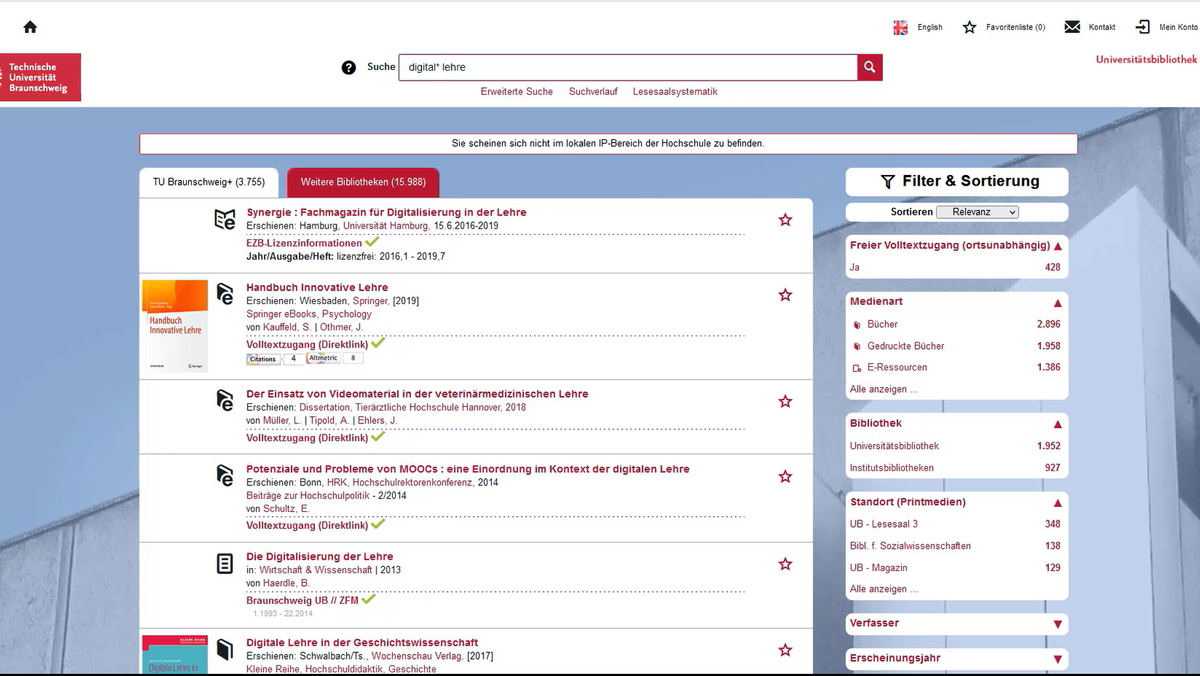Screen dimensions: 1200x676
Task: Open the Handbuch Innovative Lehre cover thumbnail
Action: (175, 326)
